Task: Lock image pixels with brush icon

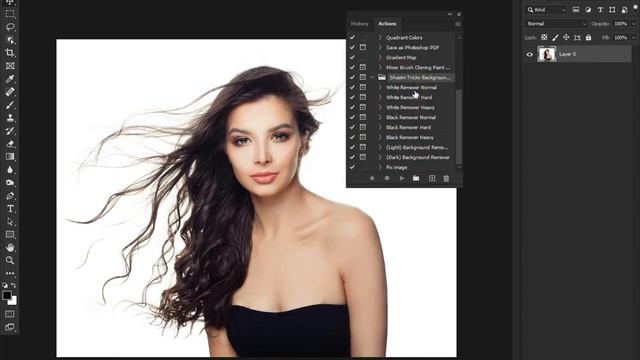Action: click(x=555, y=38)
